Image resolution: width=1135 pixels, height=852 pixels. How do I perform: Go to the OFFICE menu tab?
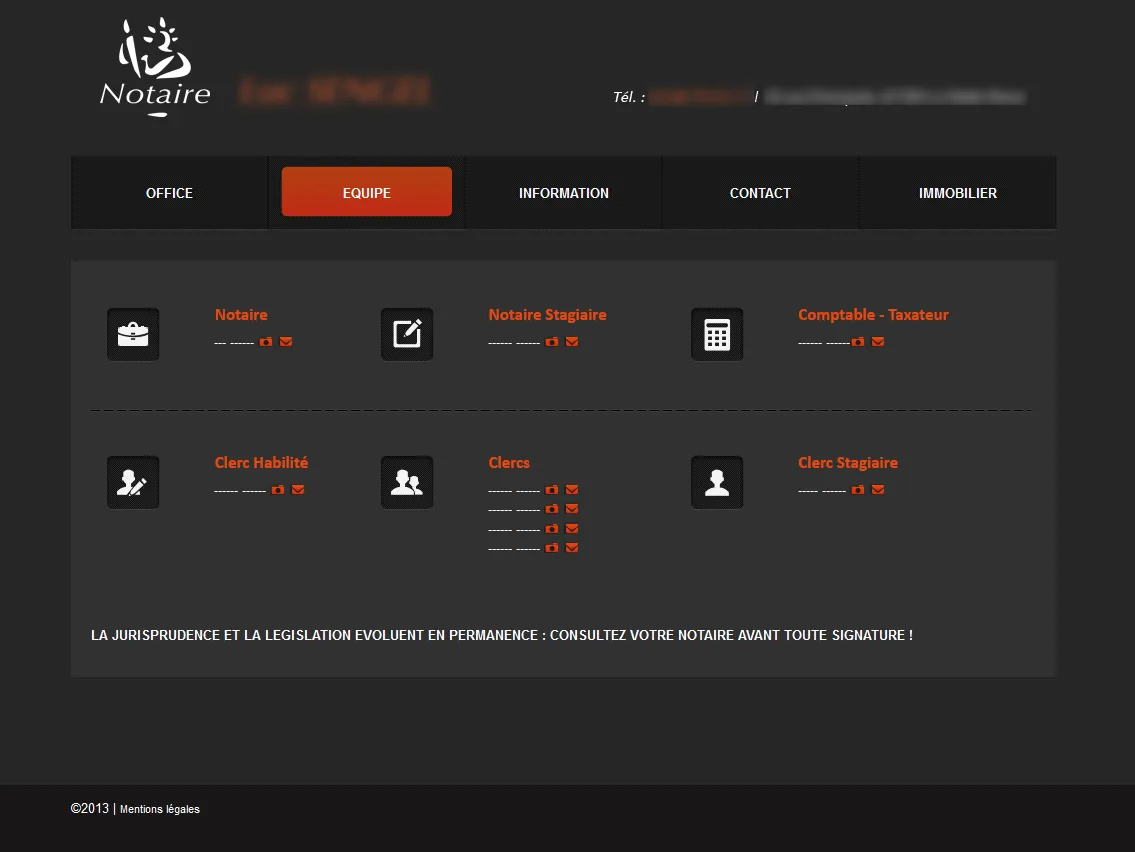click(x=169, y=193)
